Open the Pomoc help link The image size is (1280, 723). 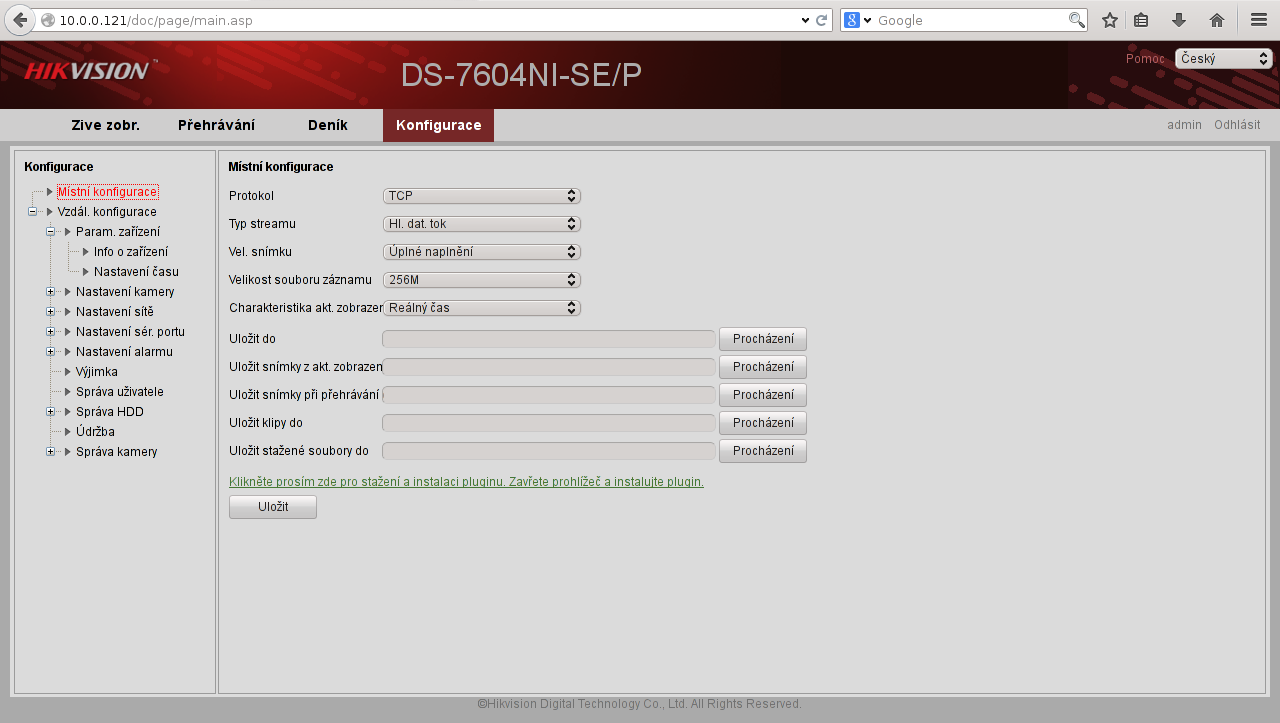(1145, 59)
